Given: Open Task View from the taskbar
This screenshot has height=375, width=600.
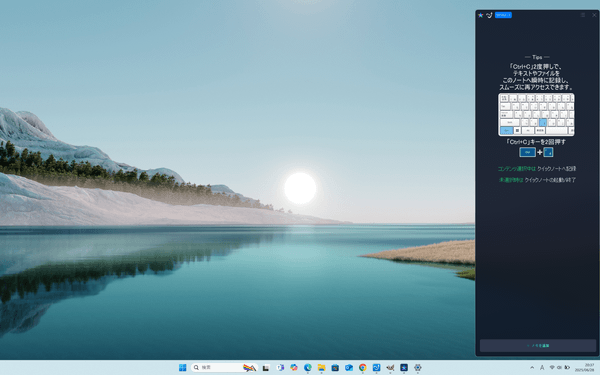Looking at the screenshot, I should tap(266, 368).
